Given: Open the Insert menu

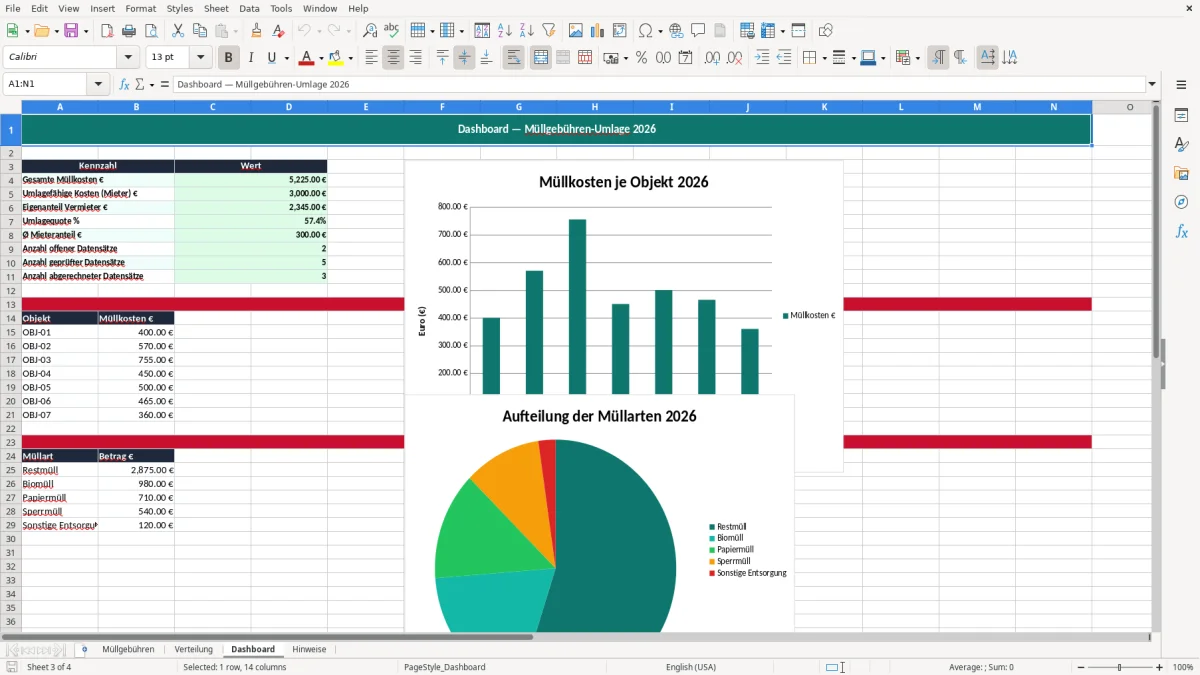Looking at the screenshot, I should coord(103,8).
